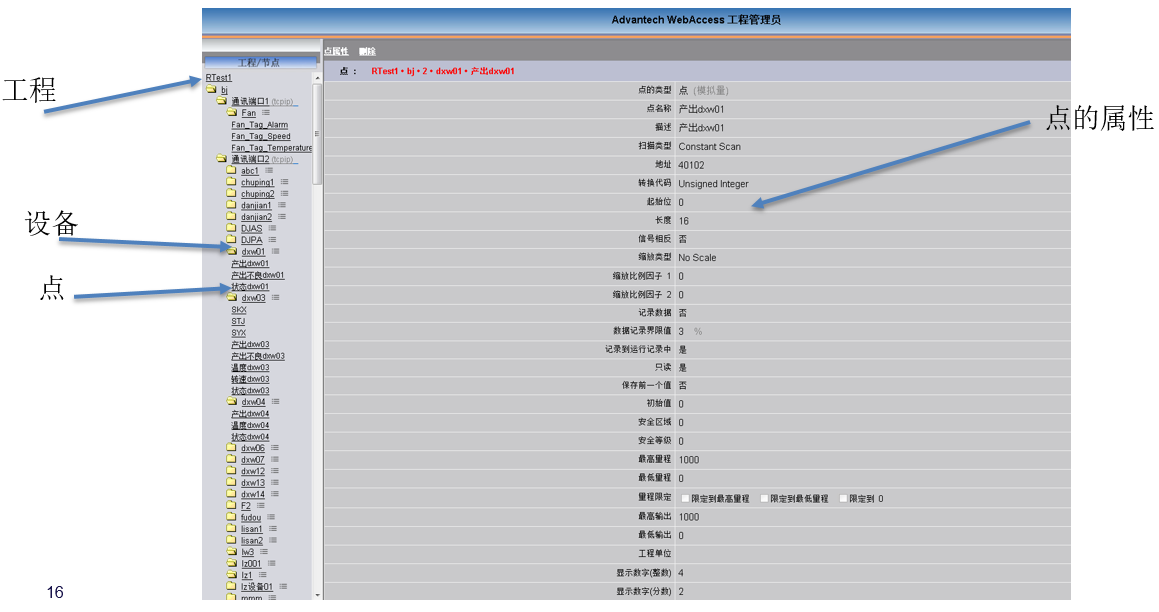Screen dimensions: 1159x612
Task: Click the address value 40102
Action: coord(691,165)
